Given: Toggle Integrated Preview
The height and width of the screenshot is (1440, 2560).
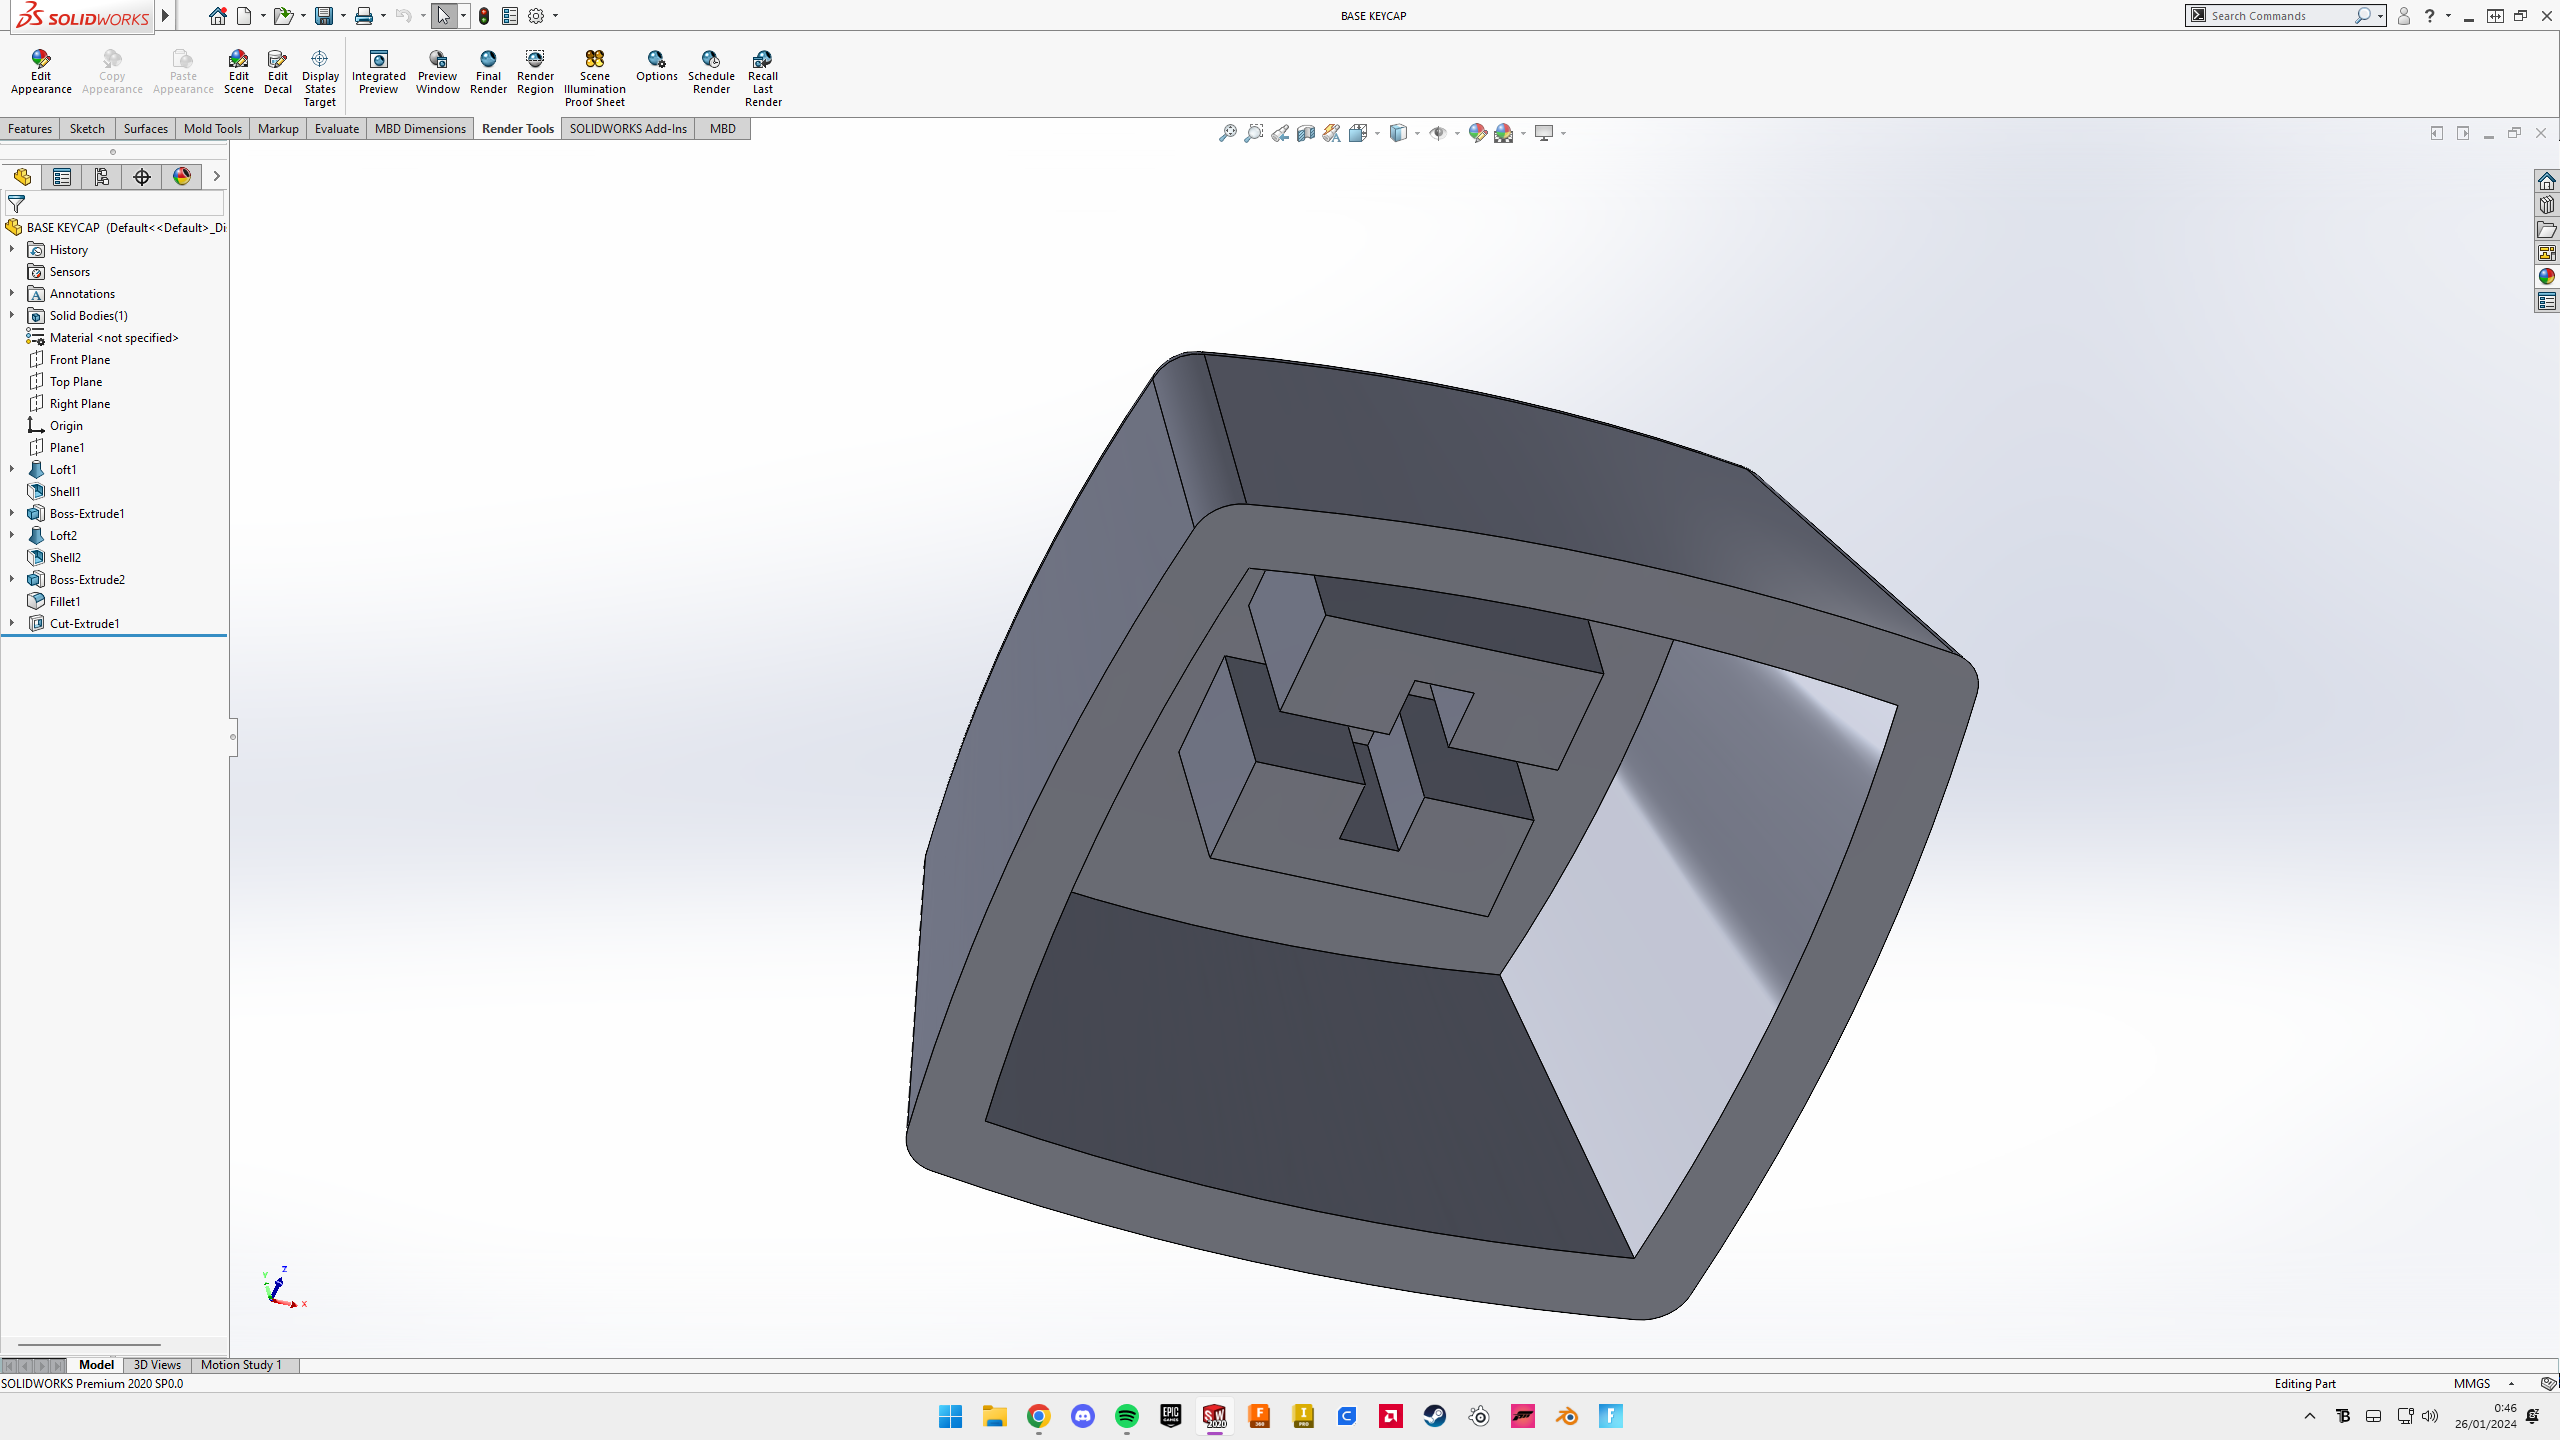Looking at the screenshot, I should tap(379, 72).
